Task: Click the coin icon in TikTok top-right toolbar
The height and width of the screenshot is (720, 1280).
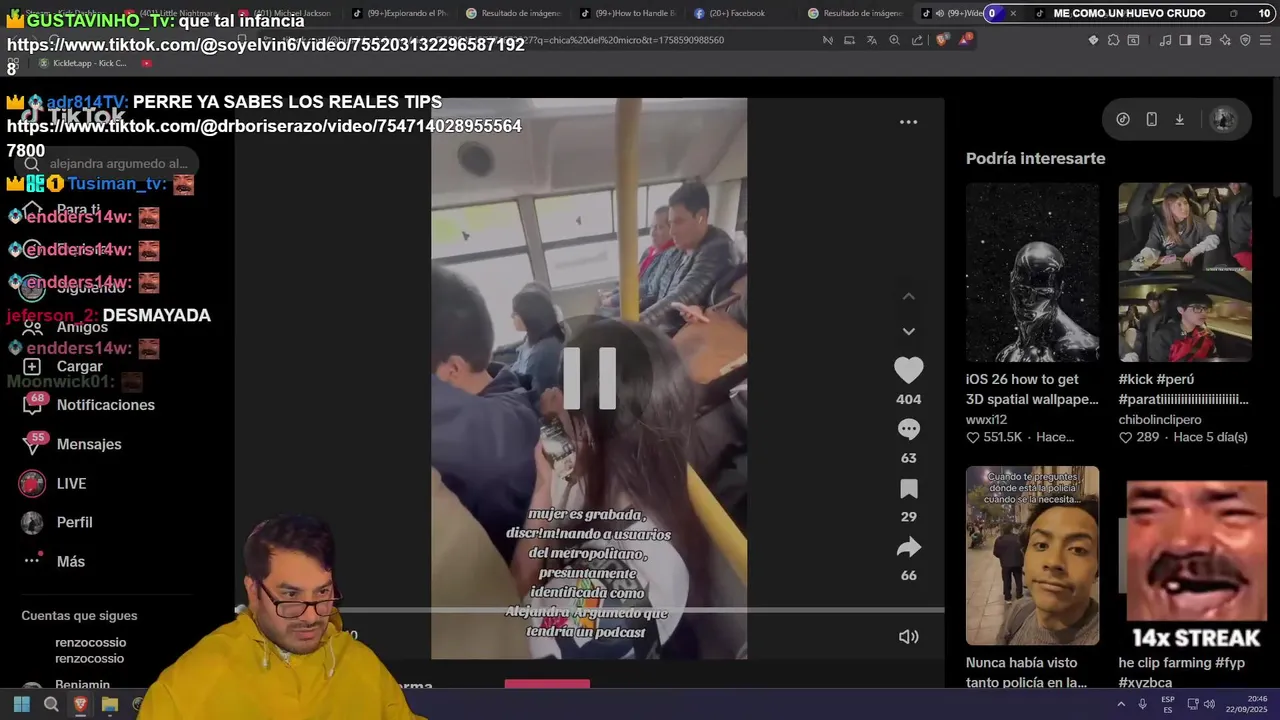Action: click(1123, 119)
